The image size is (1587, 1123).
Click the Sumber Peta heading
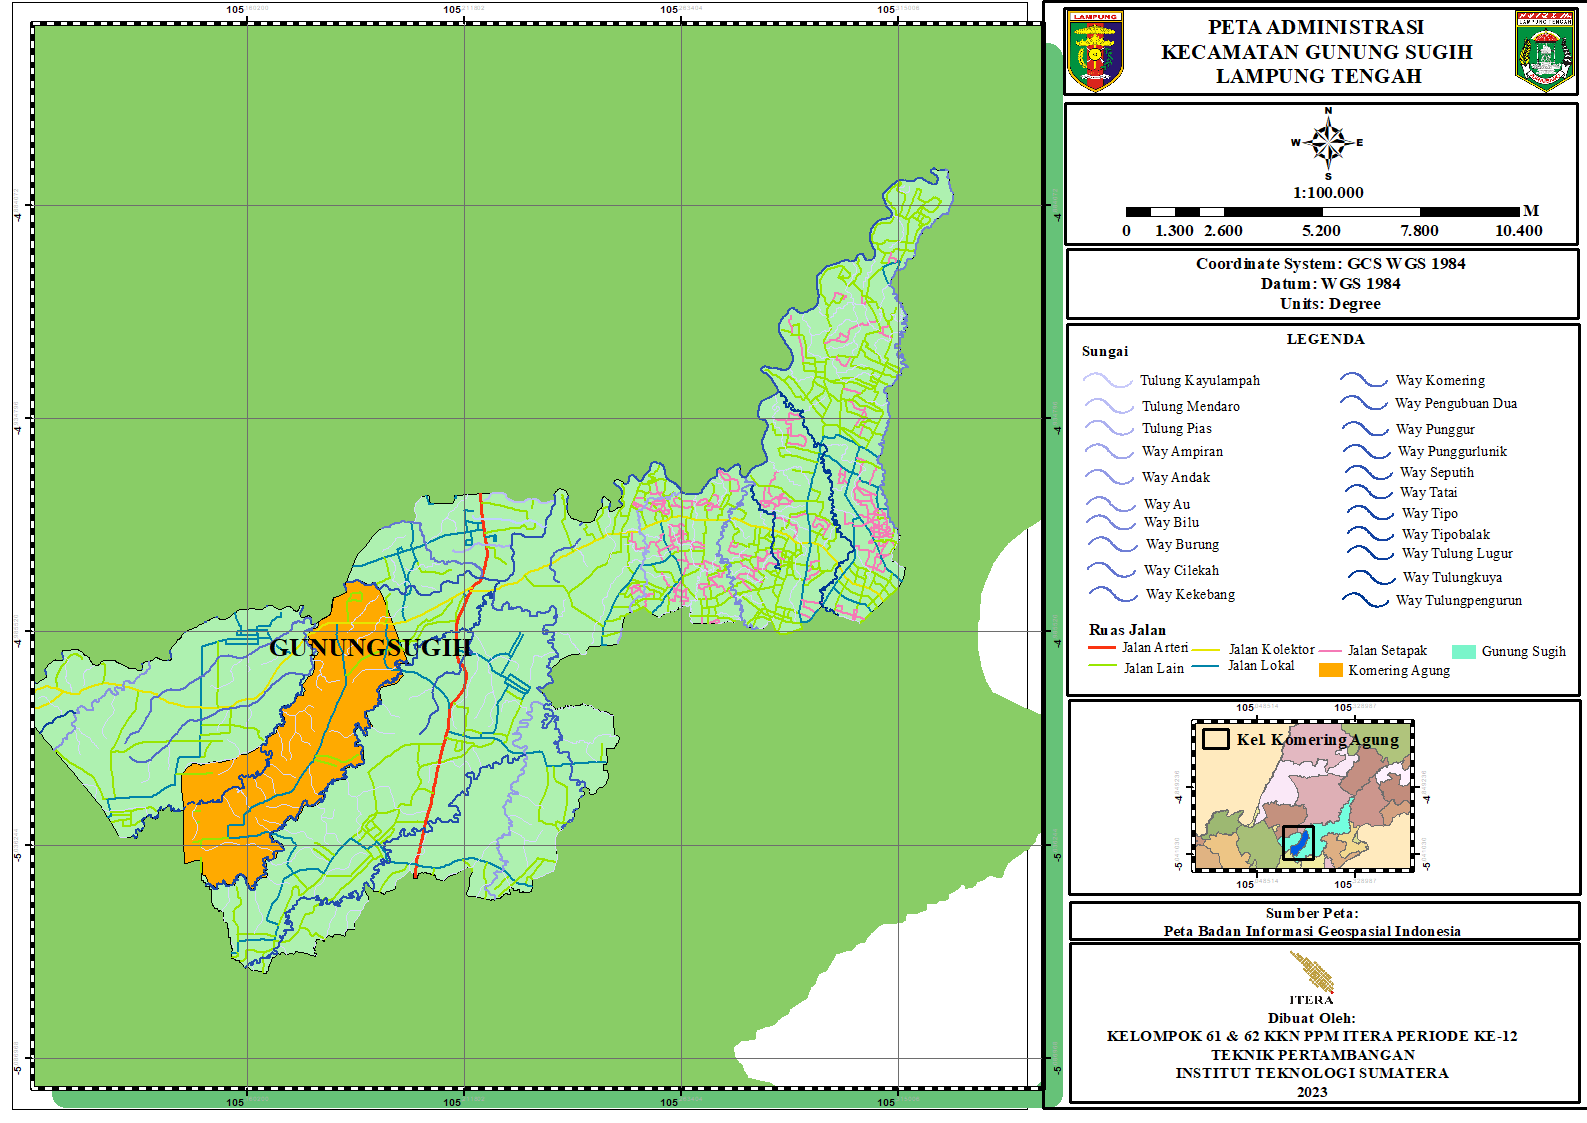click(1312, 913)
